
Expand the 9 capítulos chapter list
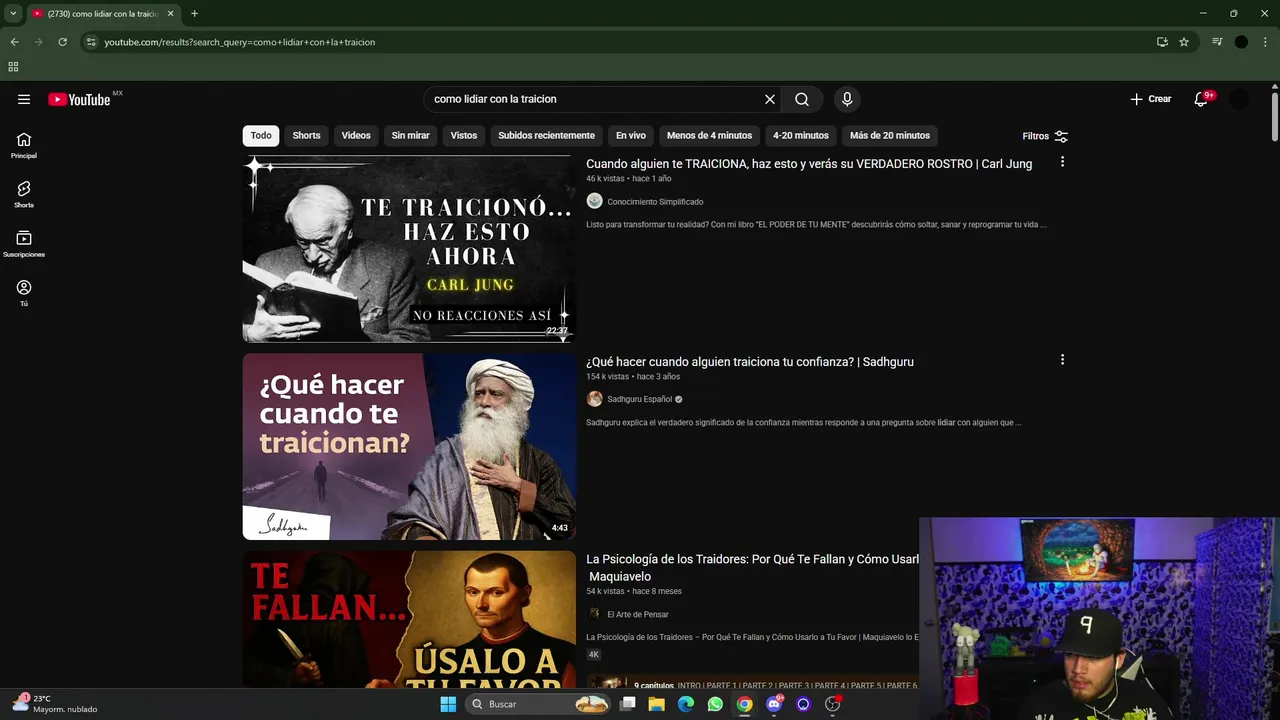tap(752, 685)
